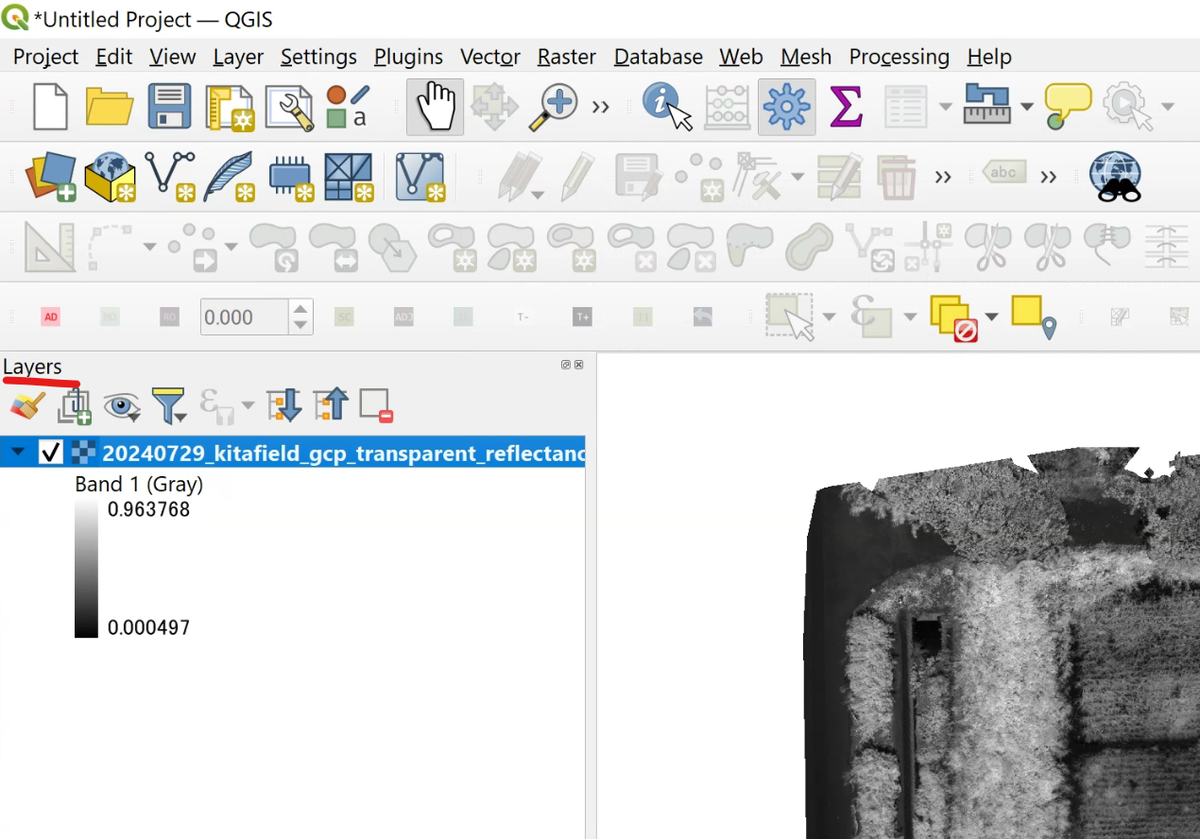Toggle the filter legend funnel icon
The image size is (1200, 839).
pos(169,405)
